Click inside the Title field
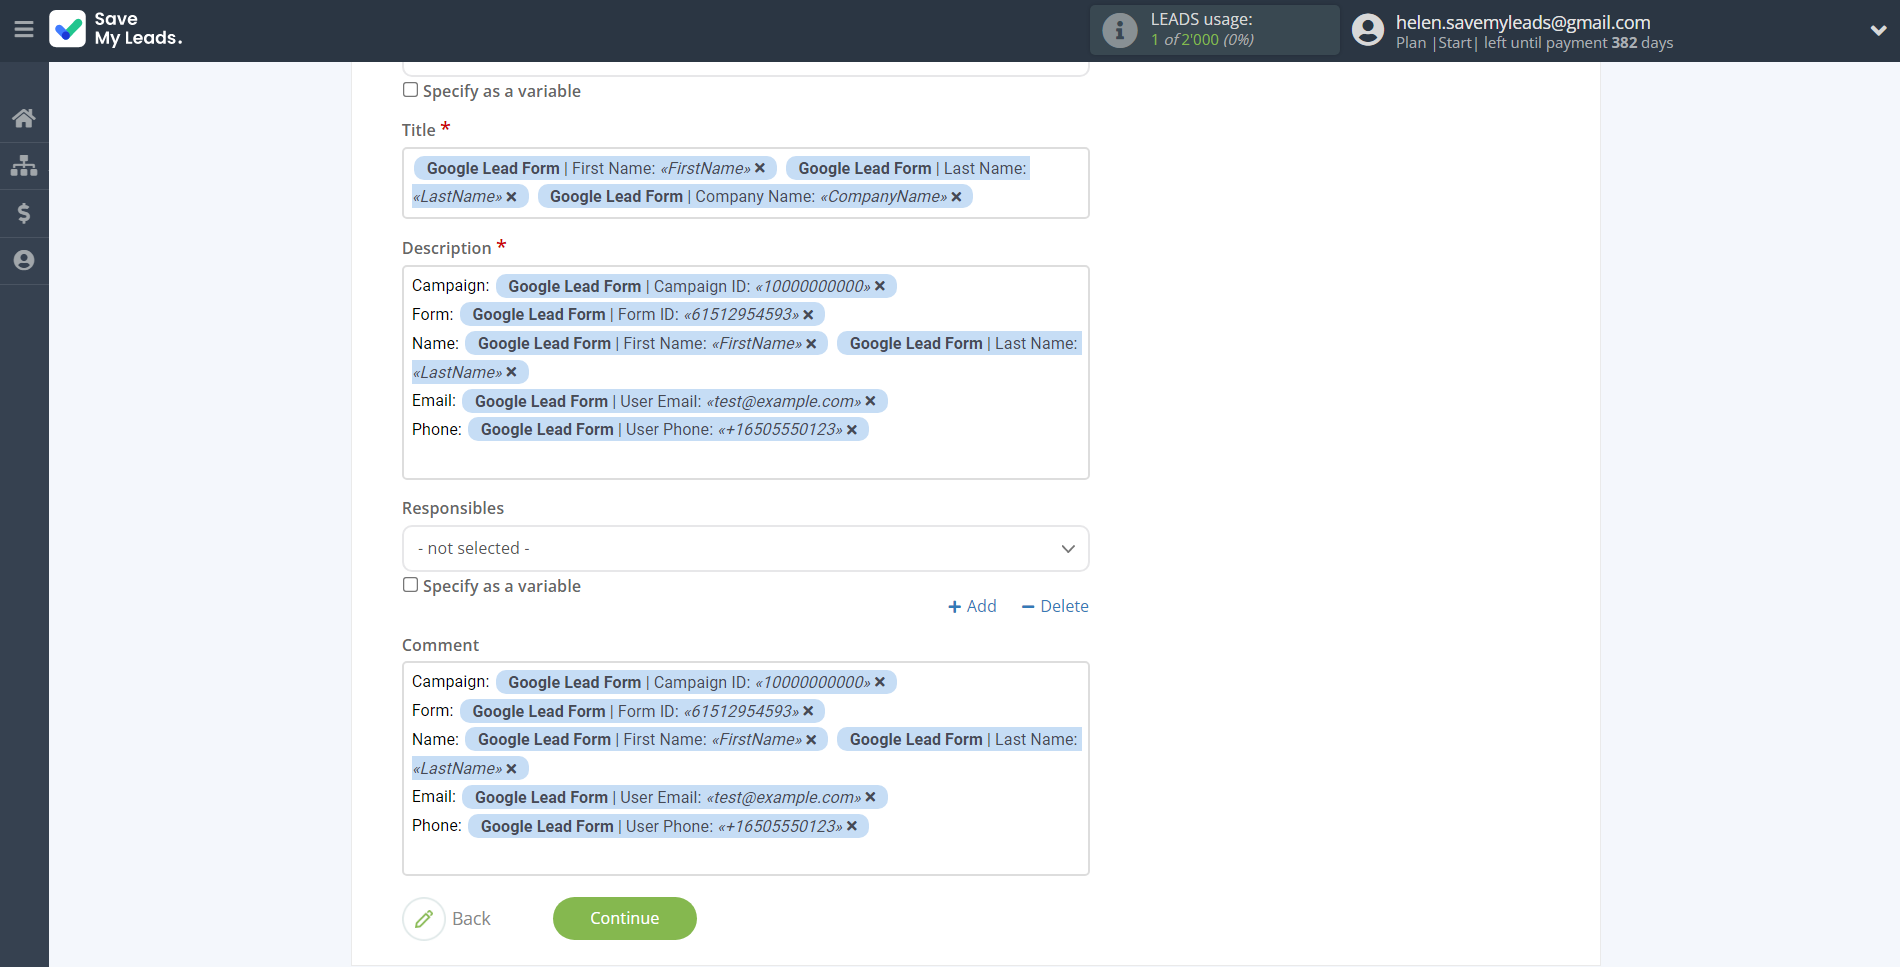 tap(745, 183)
